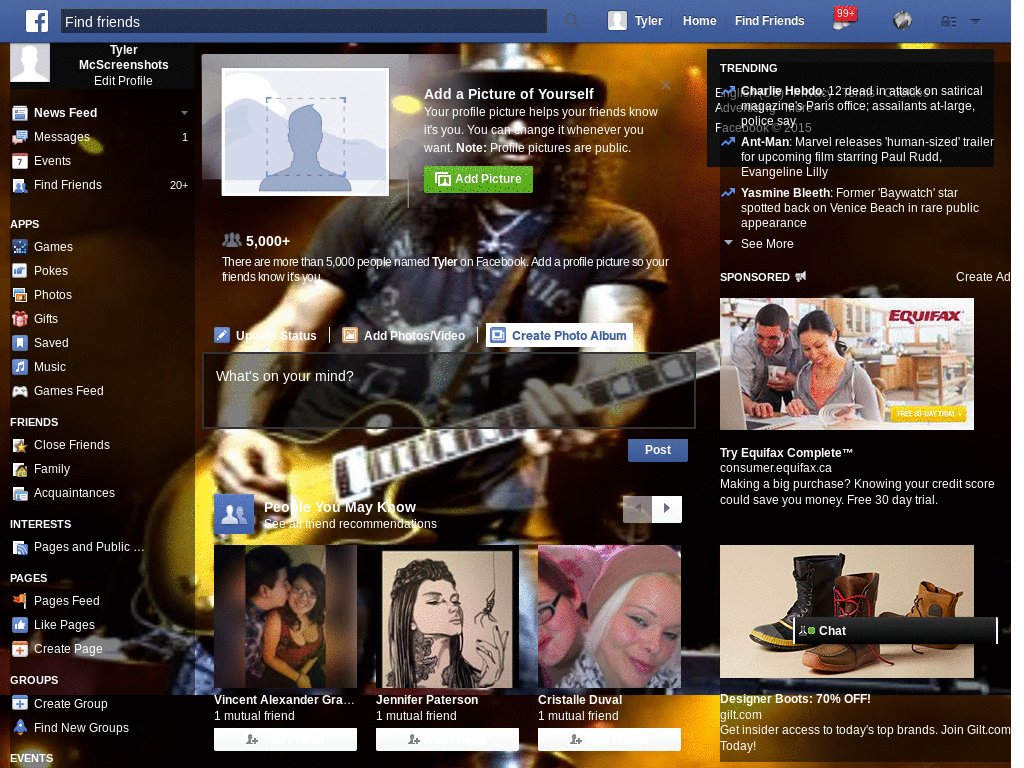Open the notifications flag with 99+ badge
Image resolution: width=1024 pixels, height=768 pixels.
pyautogui.click(x=844, y=20)
